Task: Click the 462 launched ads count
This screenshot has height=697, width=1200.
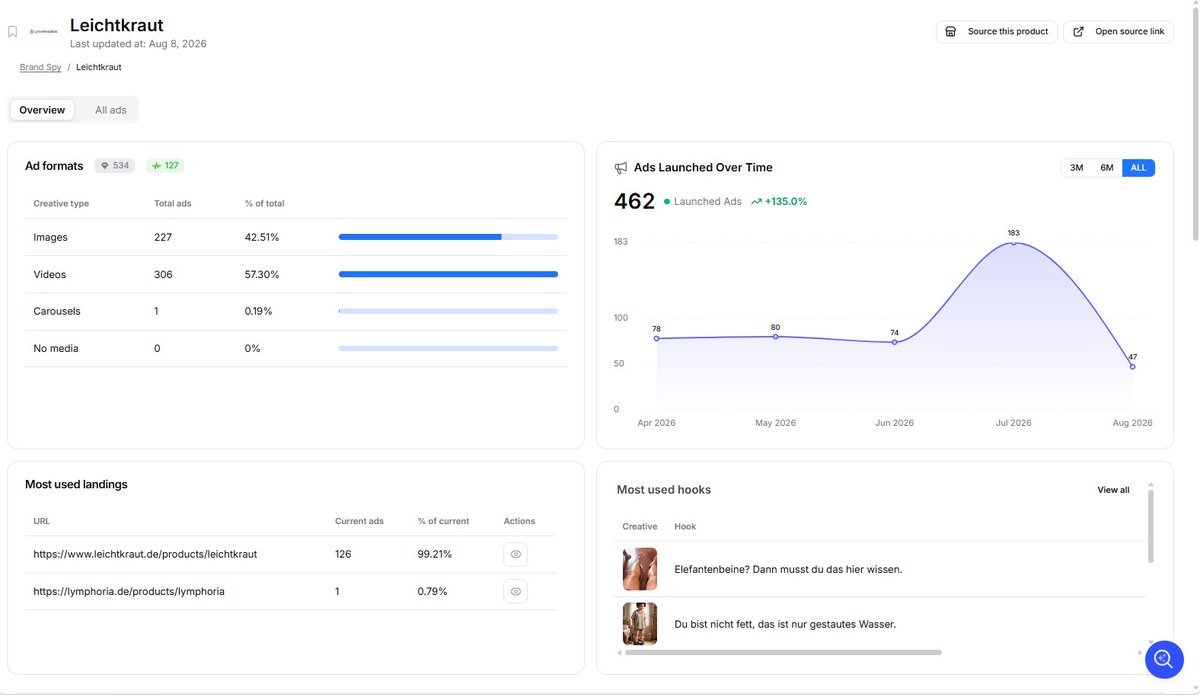Action: click(634, 201)
